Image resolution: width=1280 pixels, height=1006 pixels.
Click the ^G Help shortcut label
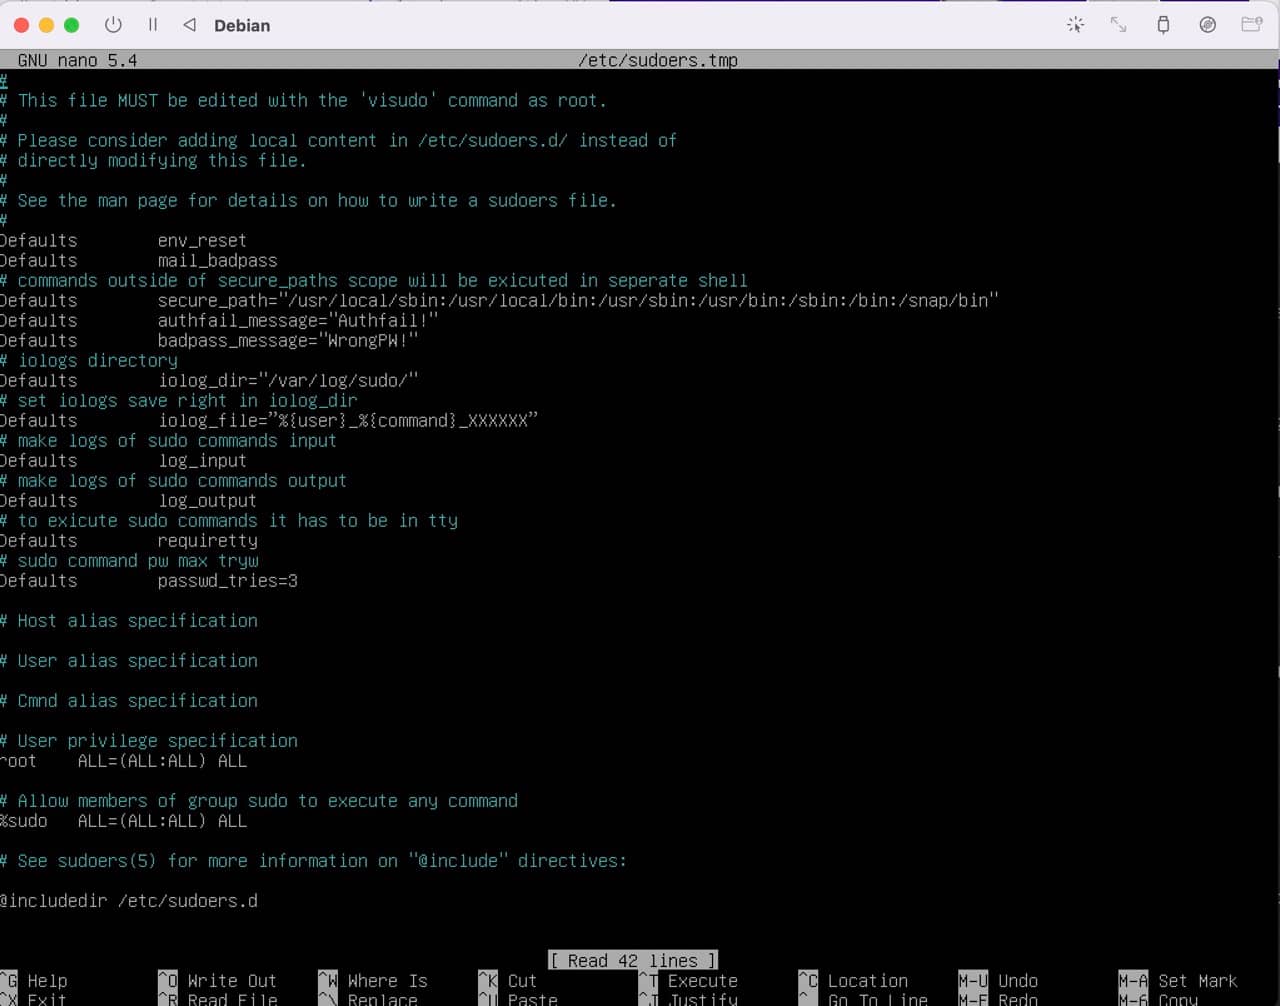(34, 981)
